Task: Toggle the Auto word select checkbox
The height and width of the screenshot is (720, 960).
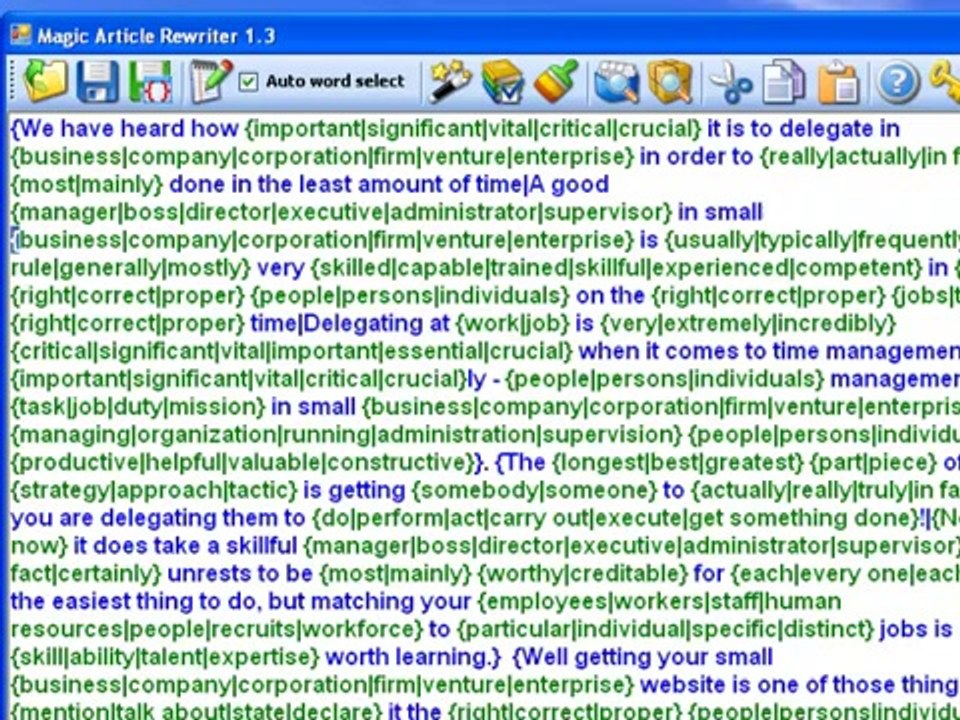Action: point(248,81)
